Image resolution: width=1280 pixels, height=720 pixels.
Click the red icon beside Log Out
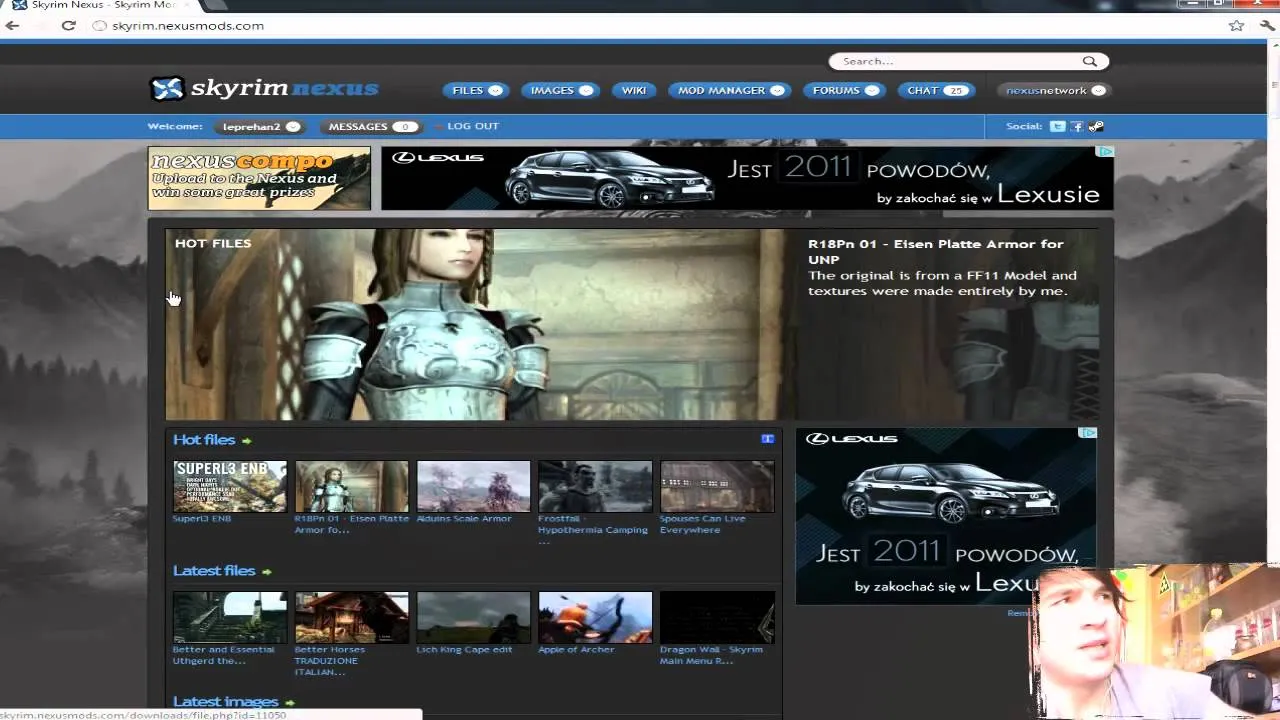(438, 127)
